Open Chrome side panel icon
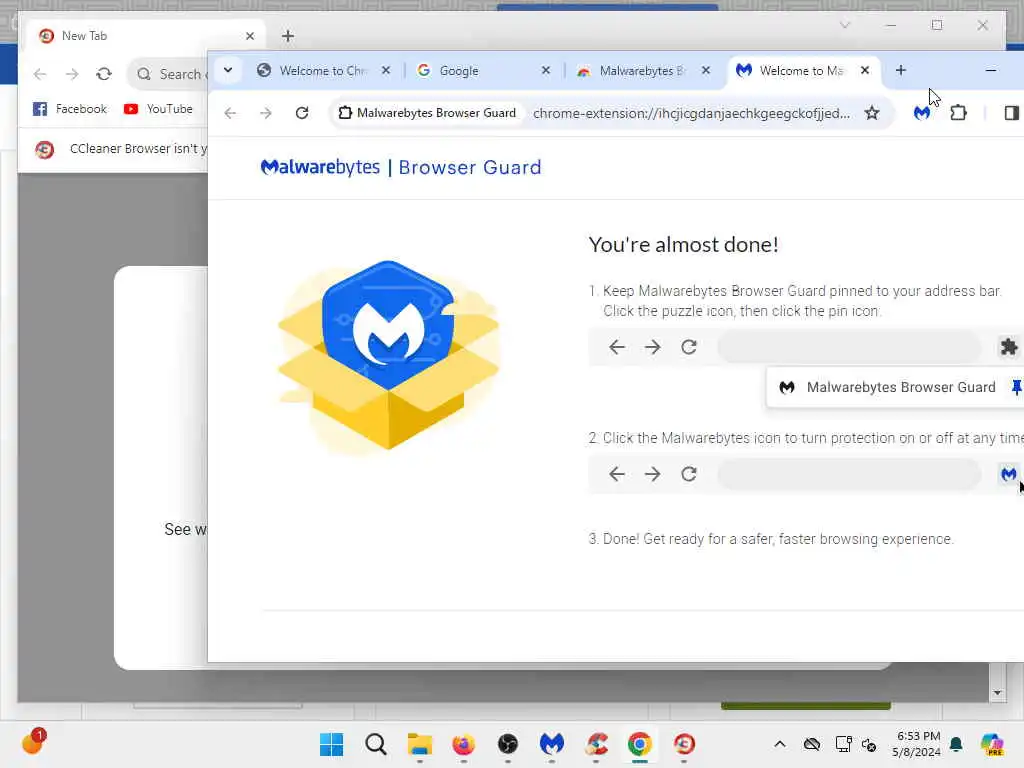Image resolution: width=1024 pixels, height=768 pixels. coord(1011,113)
